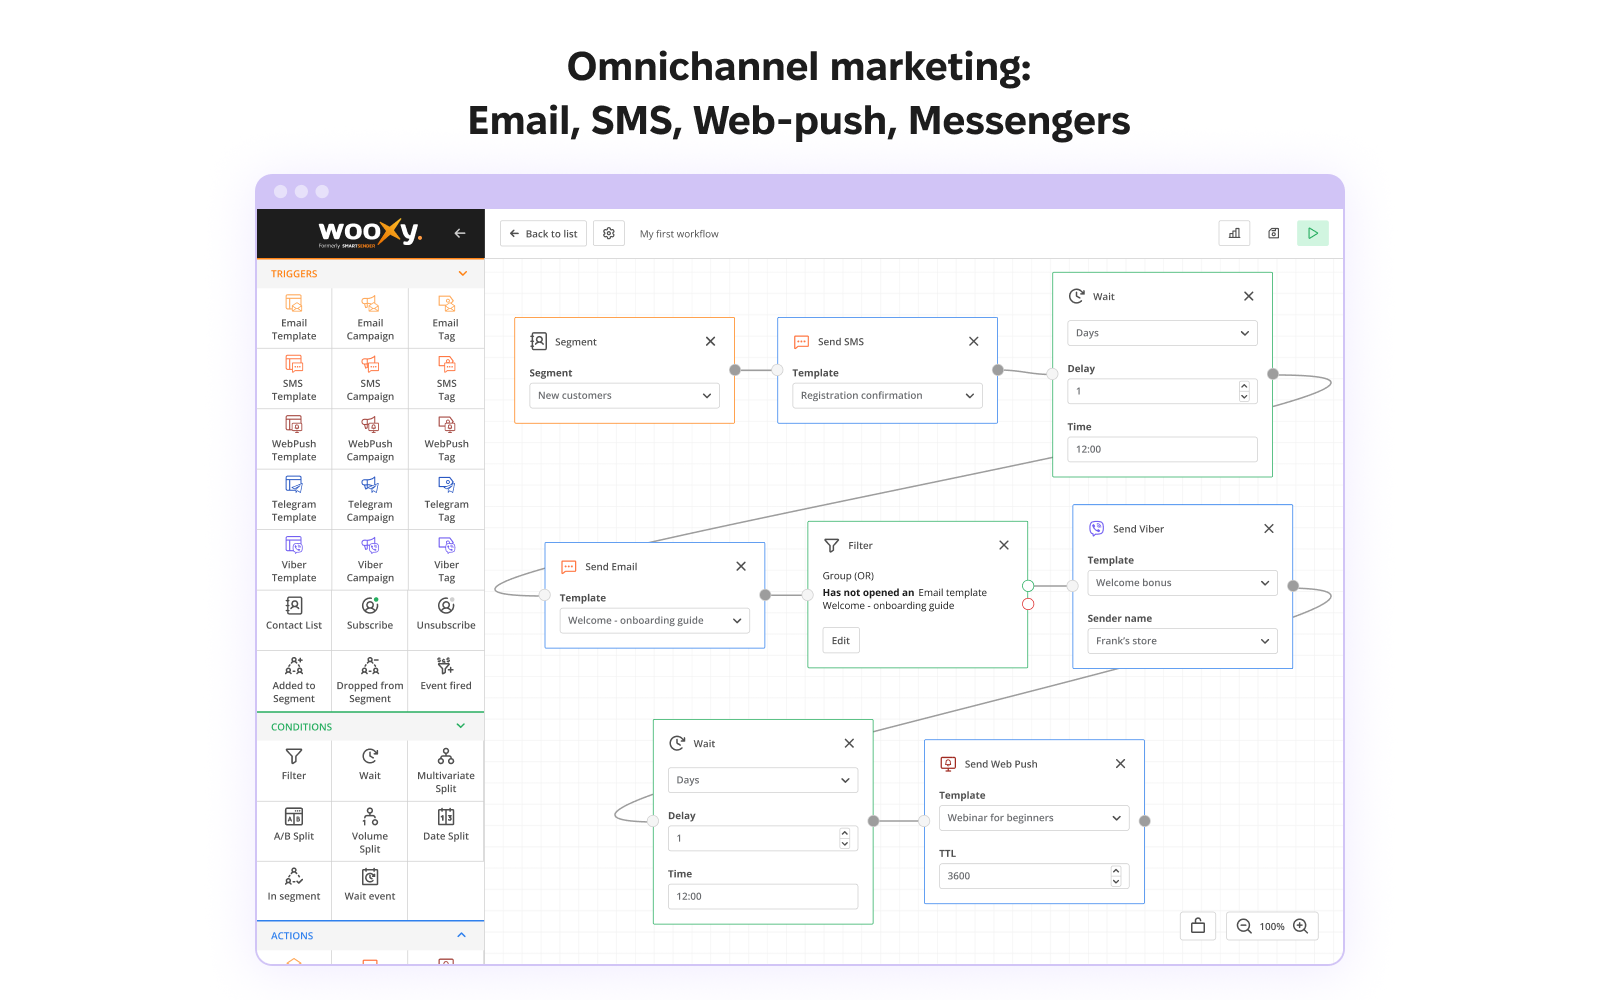
Task: Zoom out the canvas
Action: pos(1244,927)
